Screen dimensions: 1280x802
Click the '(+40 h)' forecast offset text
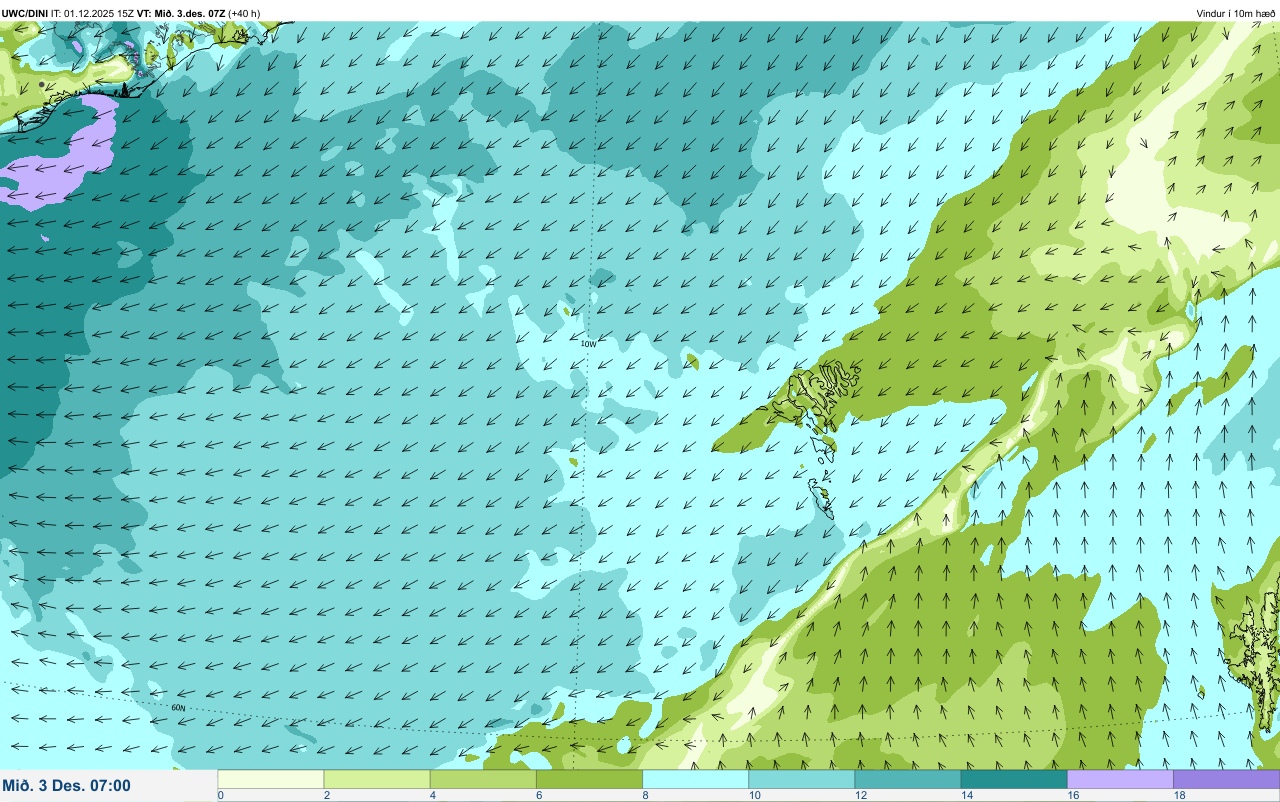click(245, 13)
